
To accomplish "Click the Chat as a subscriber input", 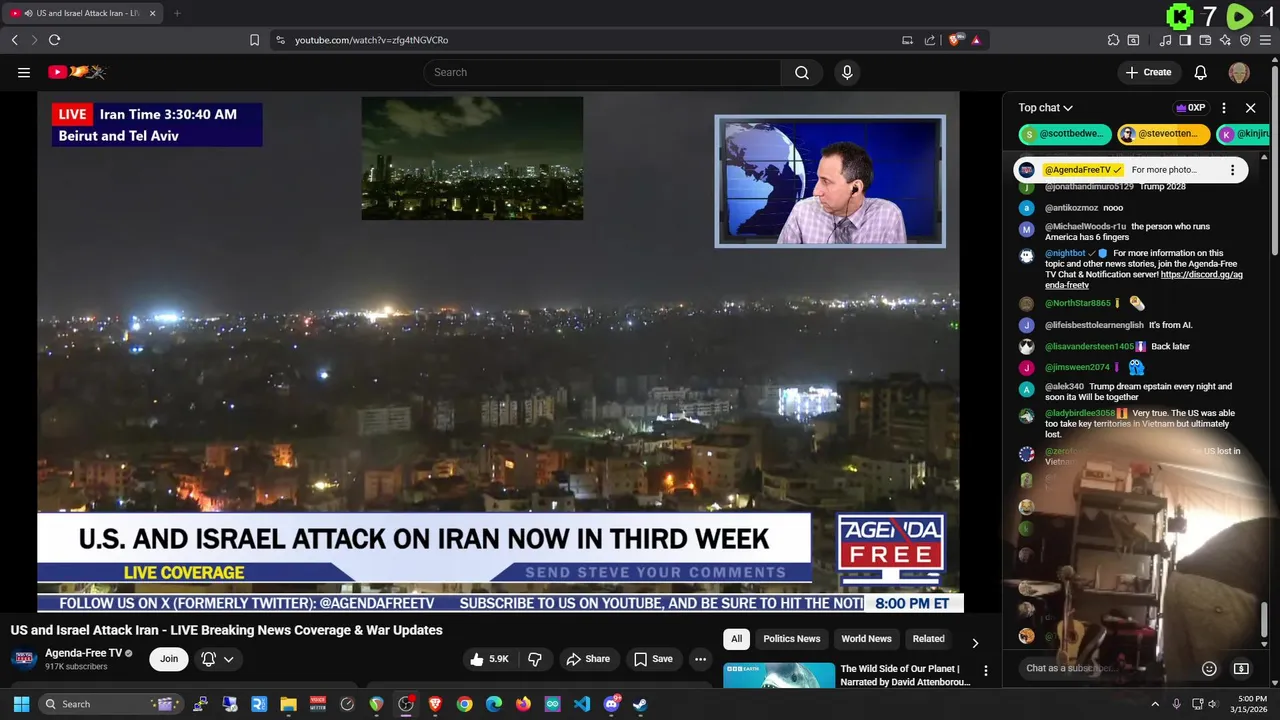I will tap(1105, 668).
